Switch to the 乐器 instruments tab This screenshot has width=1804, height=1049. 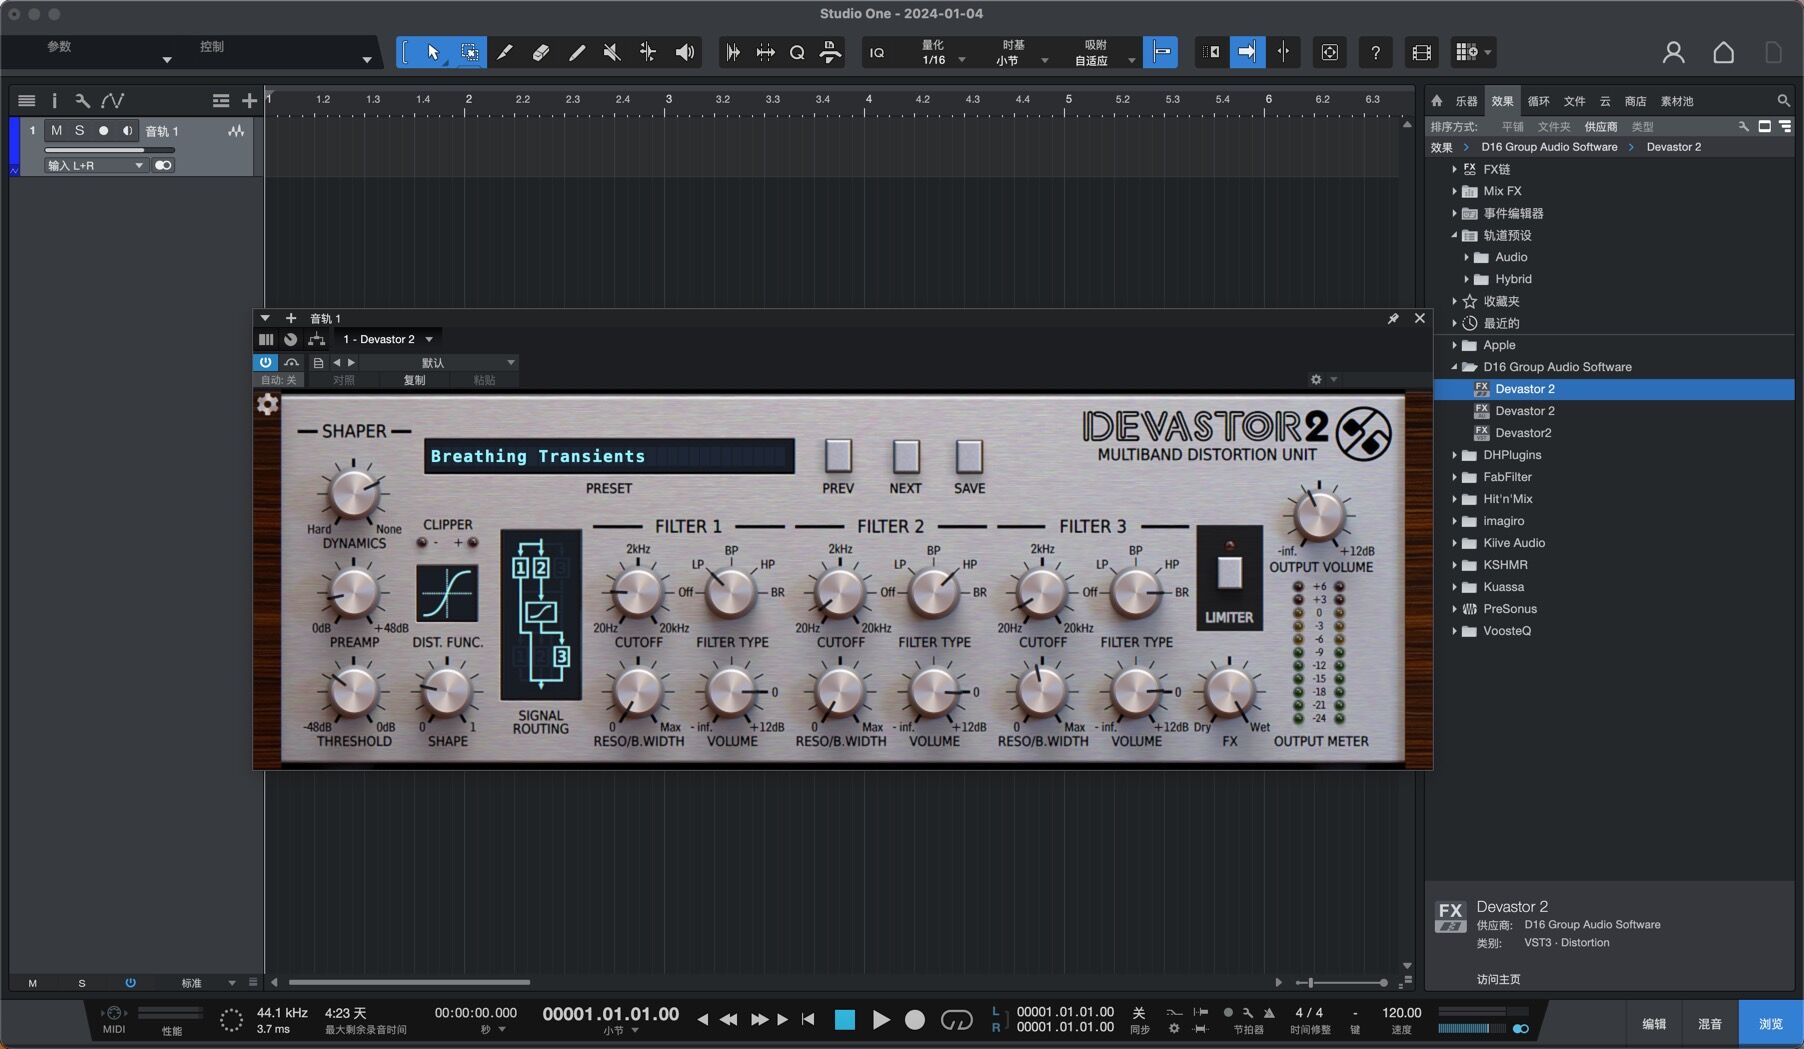[x=1466, y=101]
